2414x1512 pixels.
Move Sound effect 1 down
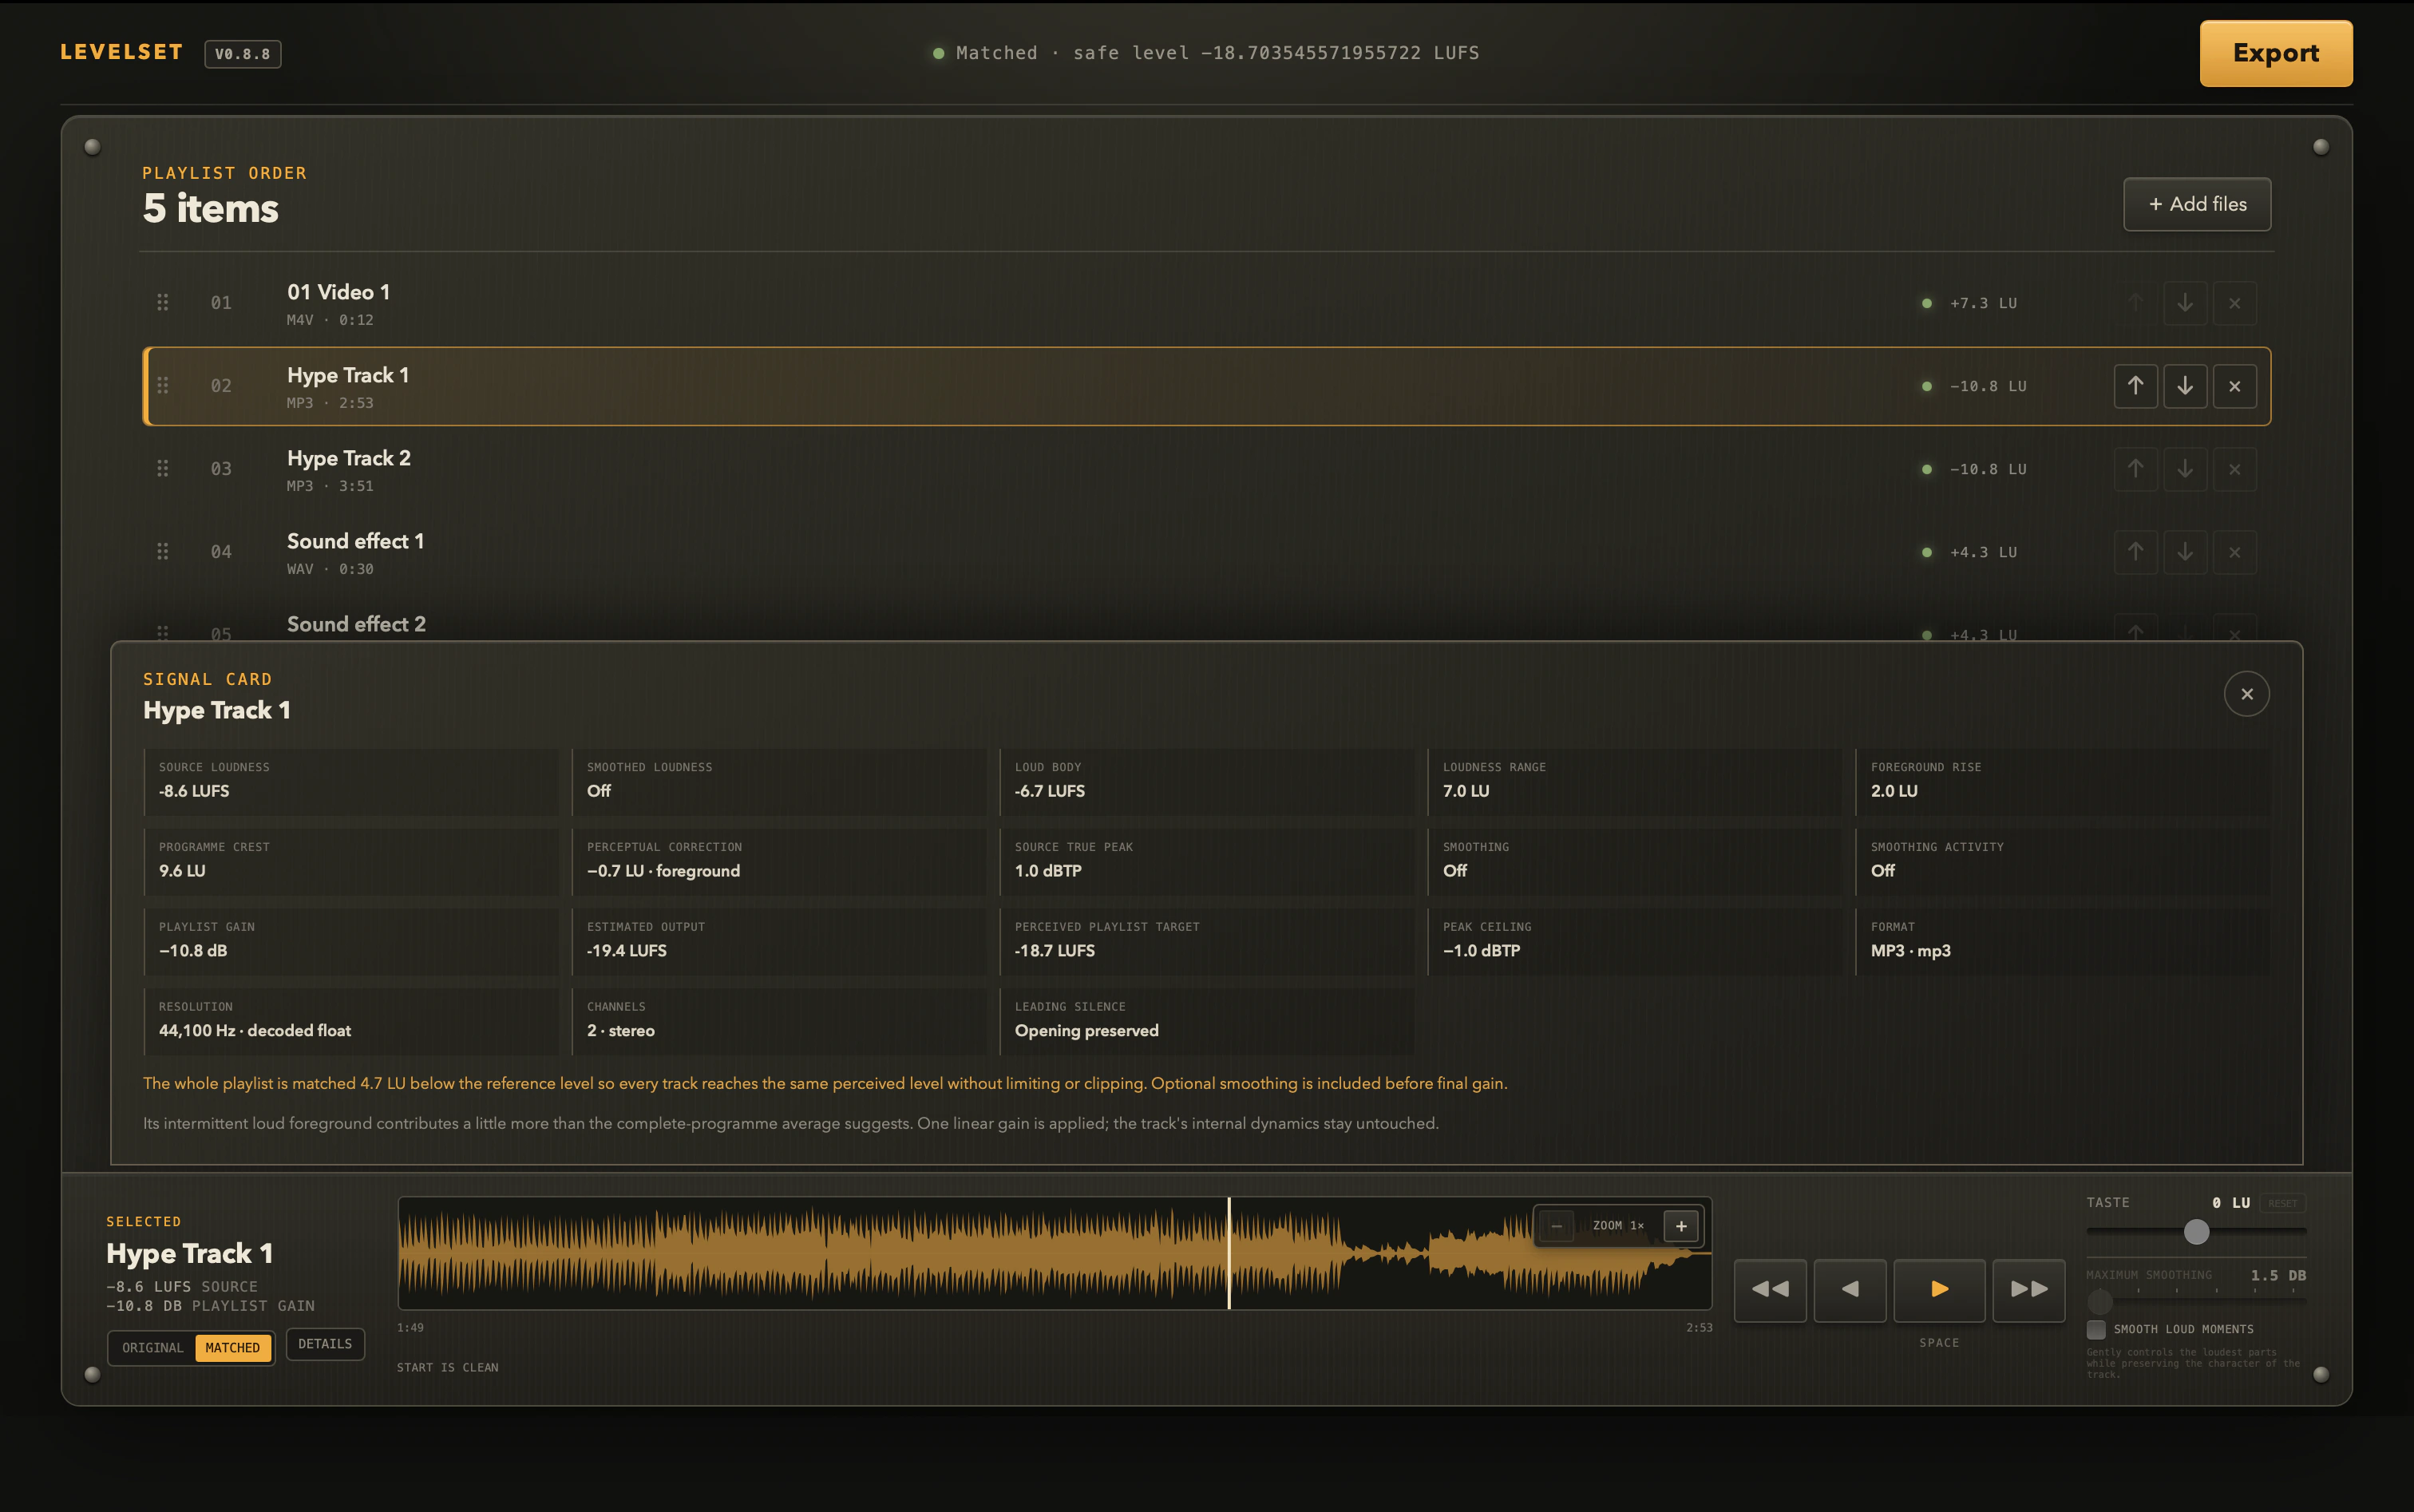tap(2184, 552)
